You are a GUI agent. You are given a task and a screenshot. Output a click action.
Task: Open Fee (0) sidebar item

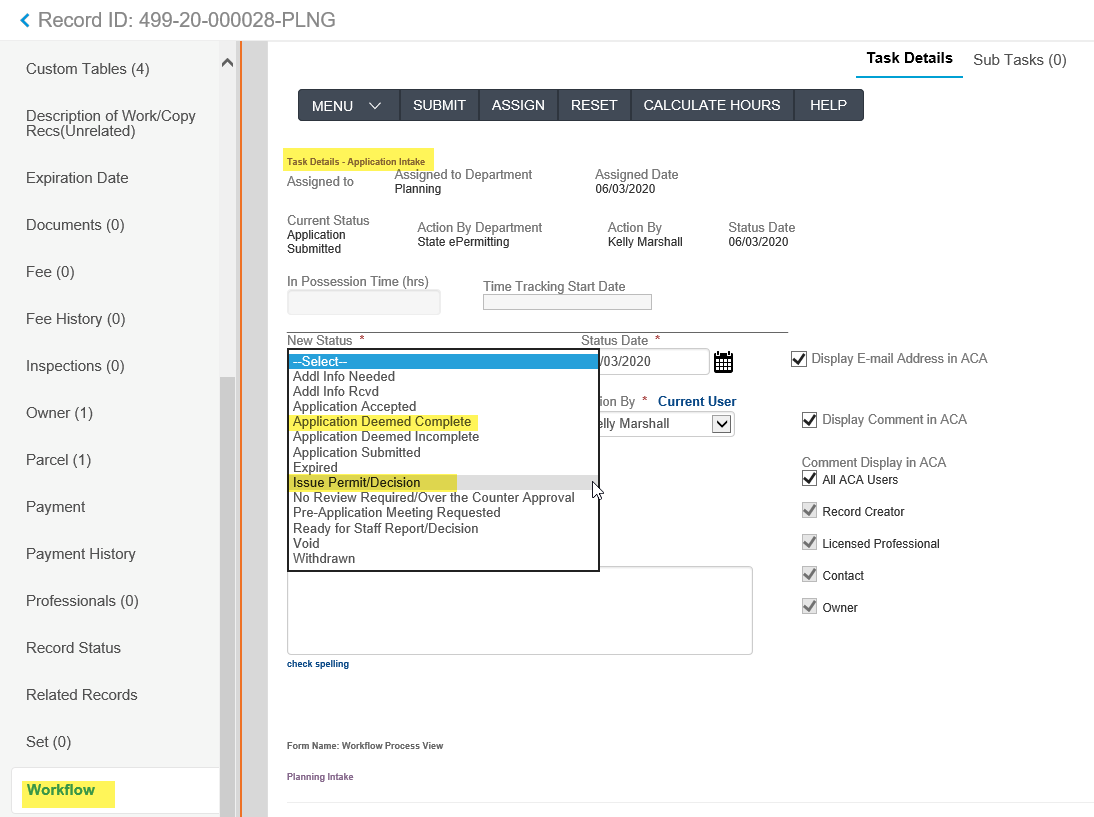[50, 272]
